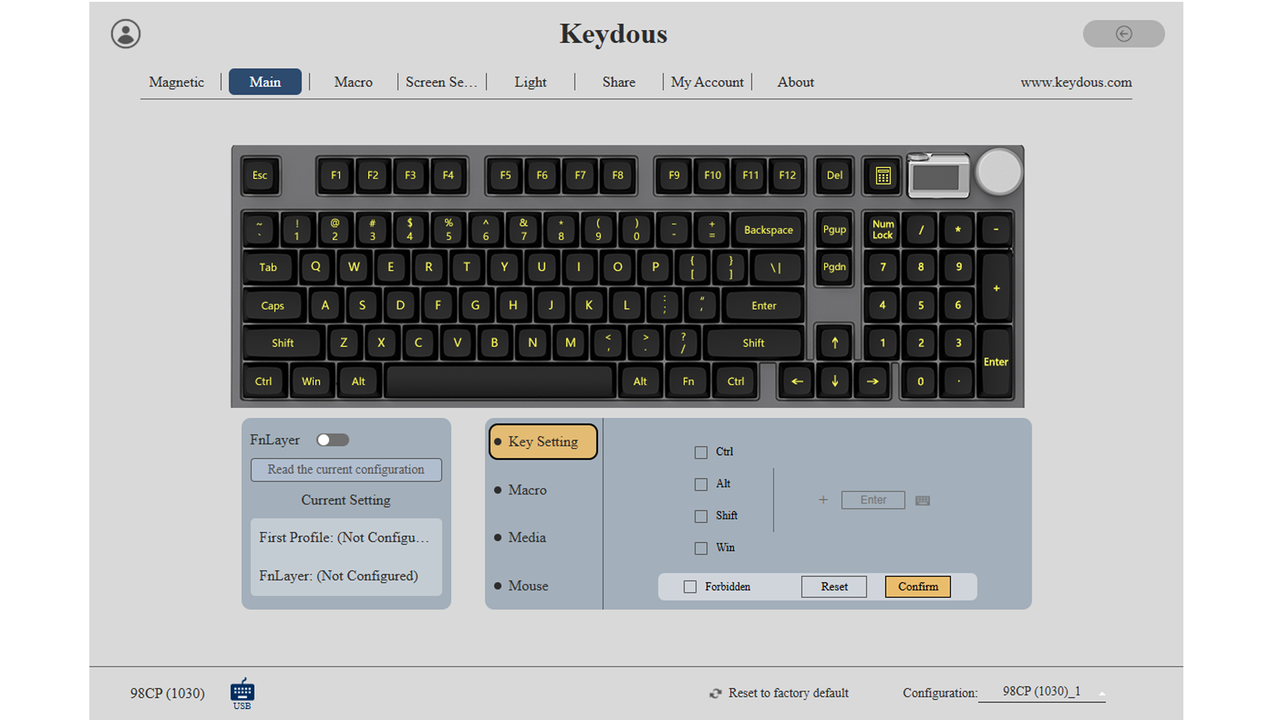Viewport: 1280px width, 720px height.
Task: Check the Alt modifier checkbox
Action: [x=701, y=484]
